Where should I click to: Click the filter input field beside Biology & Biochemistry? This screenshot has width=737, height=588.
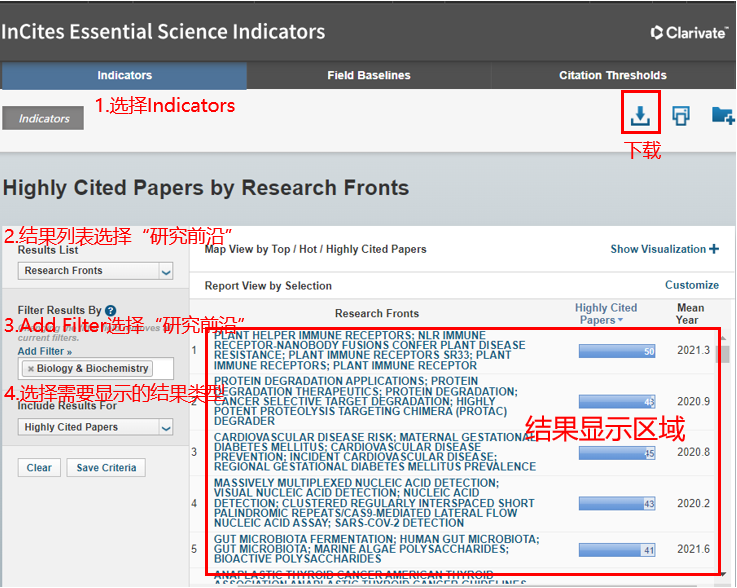pyautogui.click(x=162, y=368)
